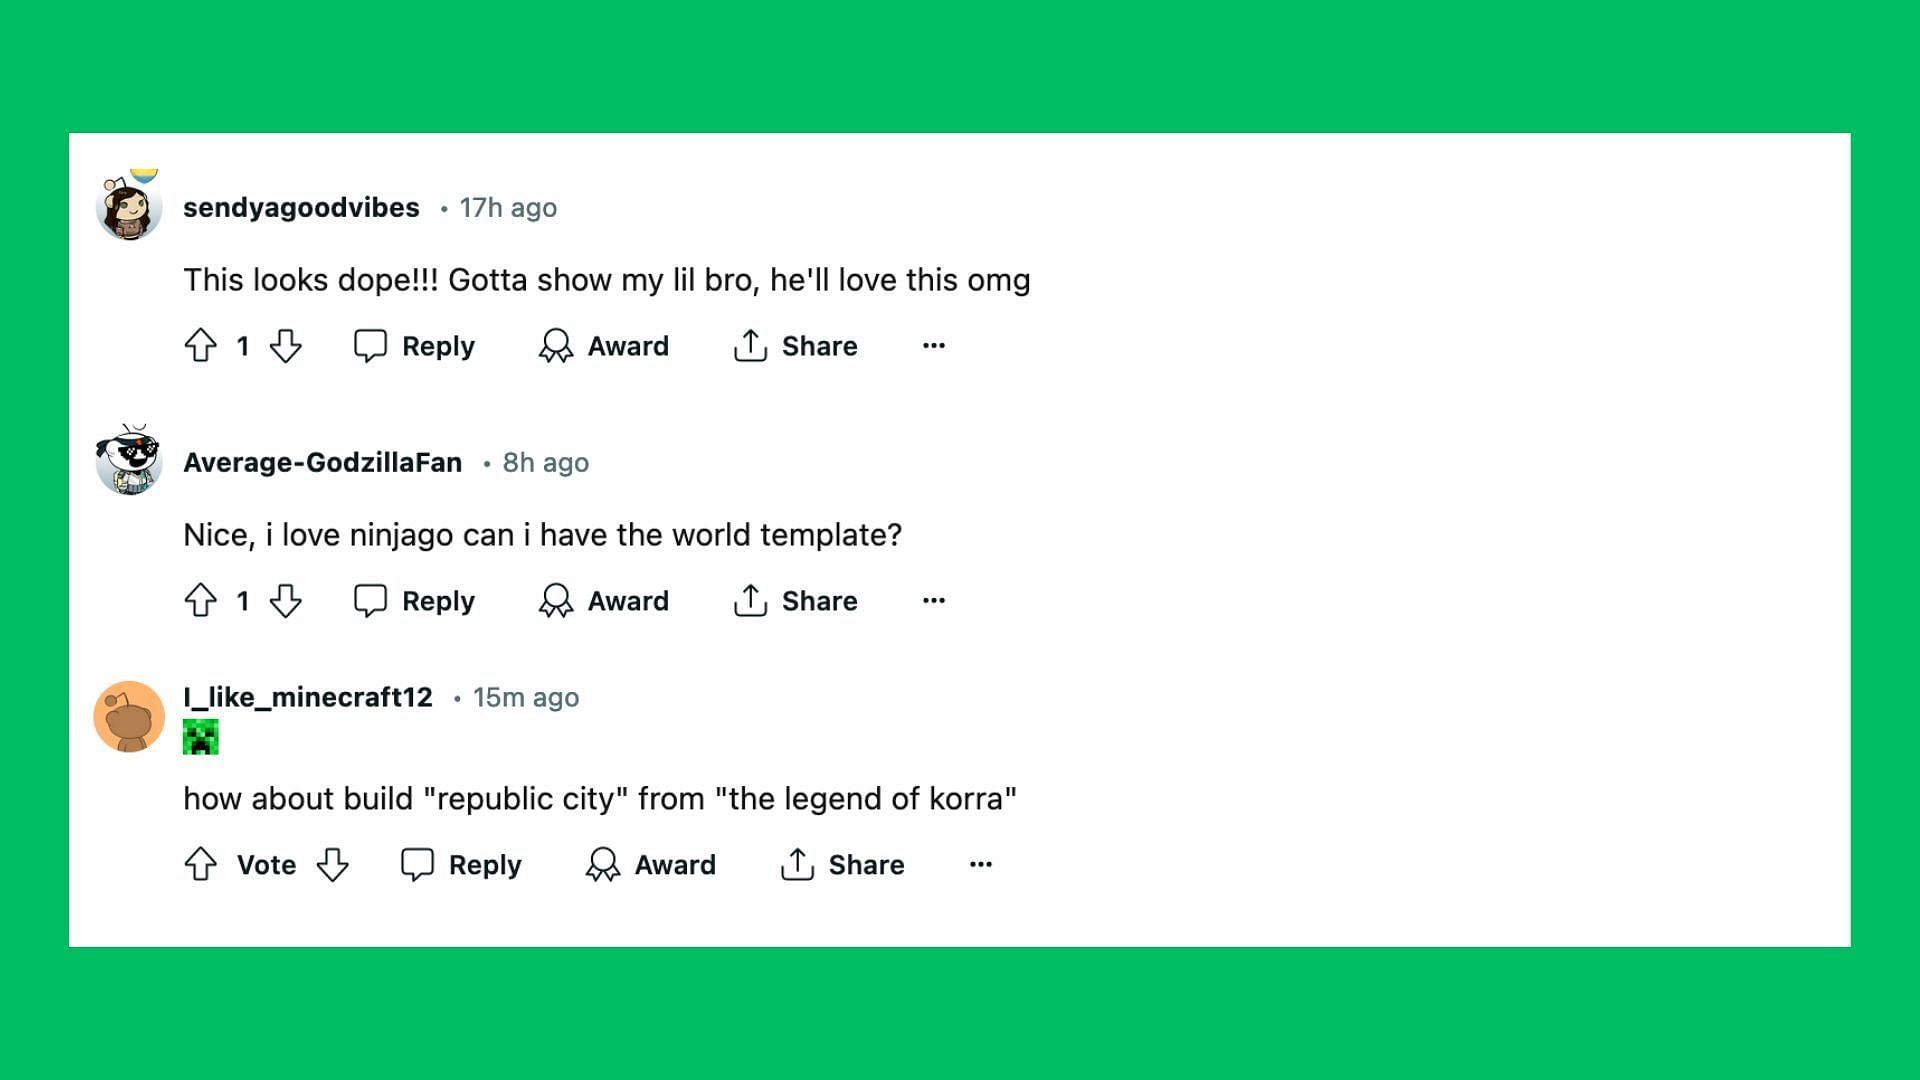Reply to the ninjago world template comment

[414, 601]
